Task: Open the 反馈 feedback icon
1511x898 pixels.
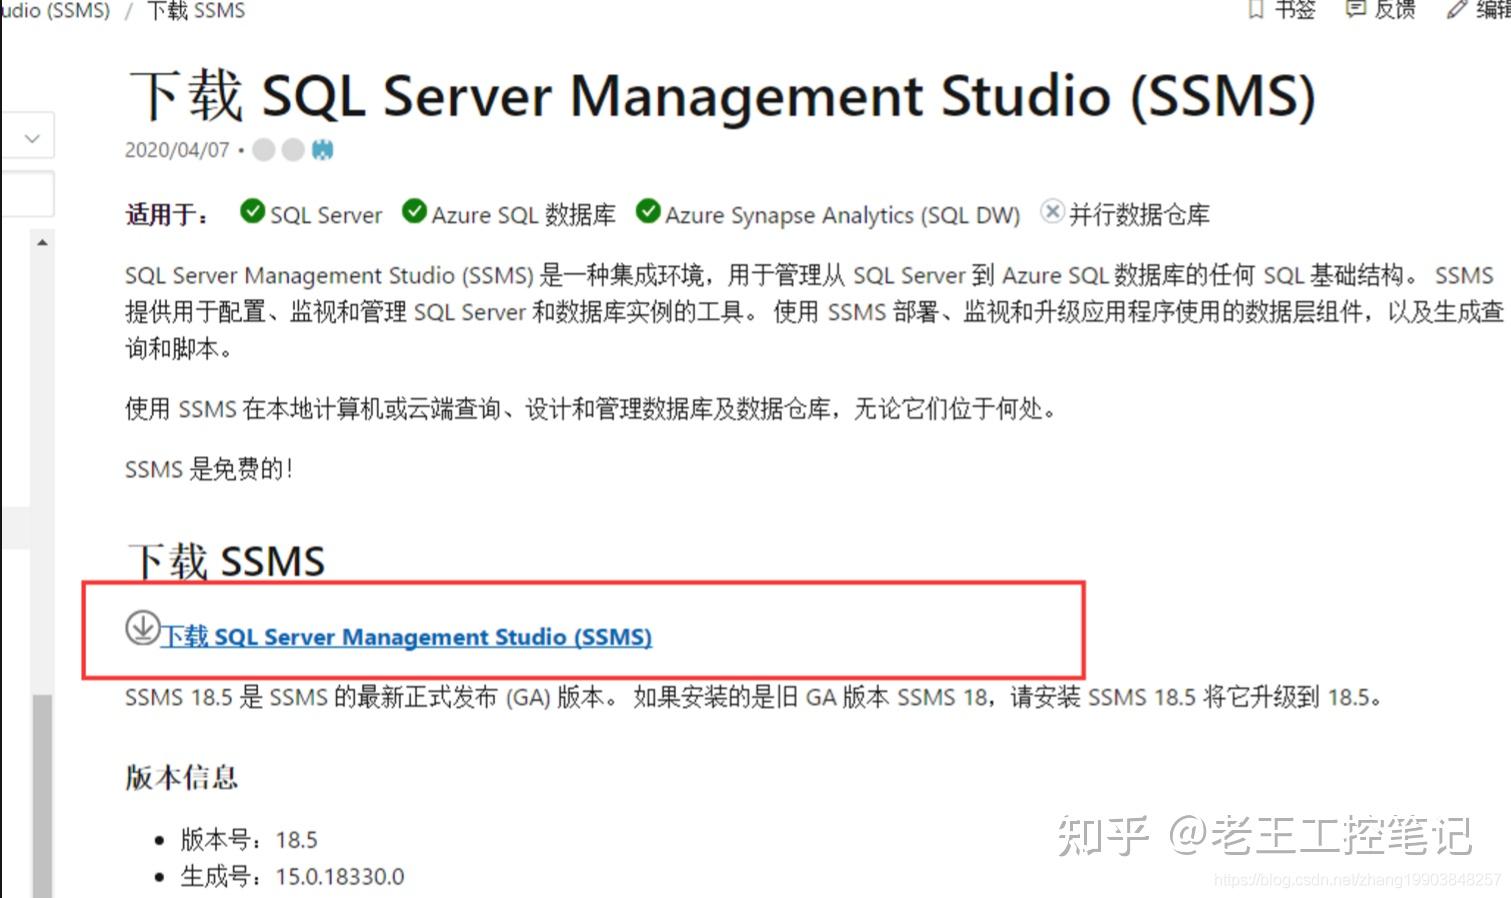Action: (1356, 10)
